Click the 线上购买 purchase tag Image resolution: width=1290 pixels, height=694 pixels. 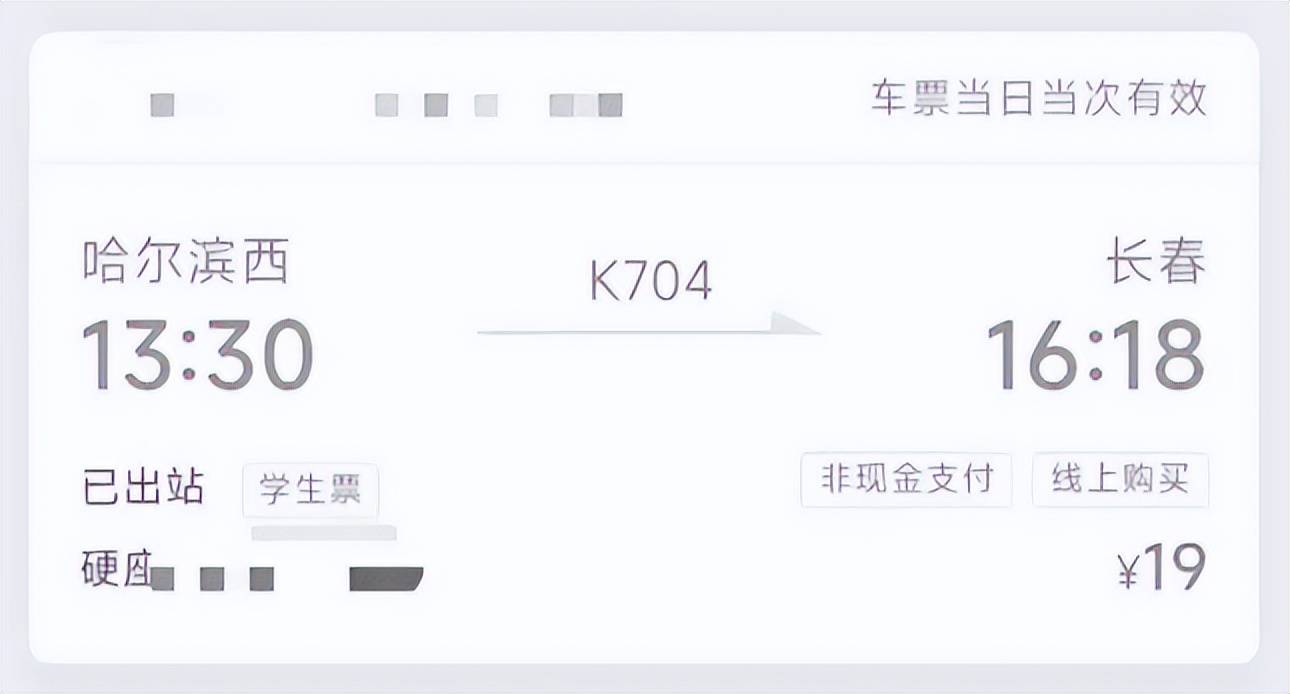1120,480
